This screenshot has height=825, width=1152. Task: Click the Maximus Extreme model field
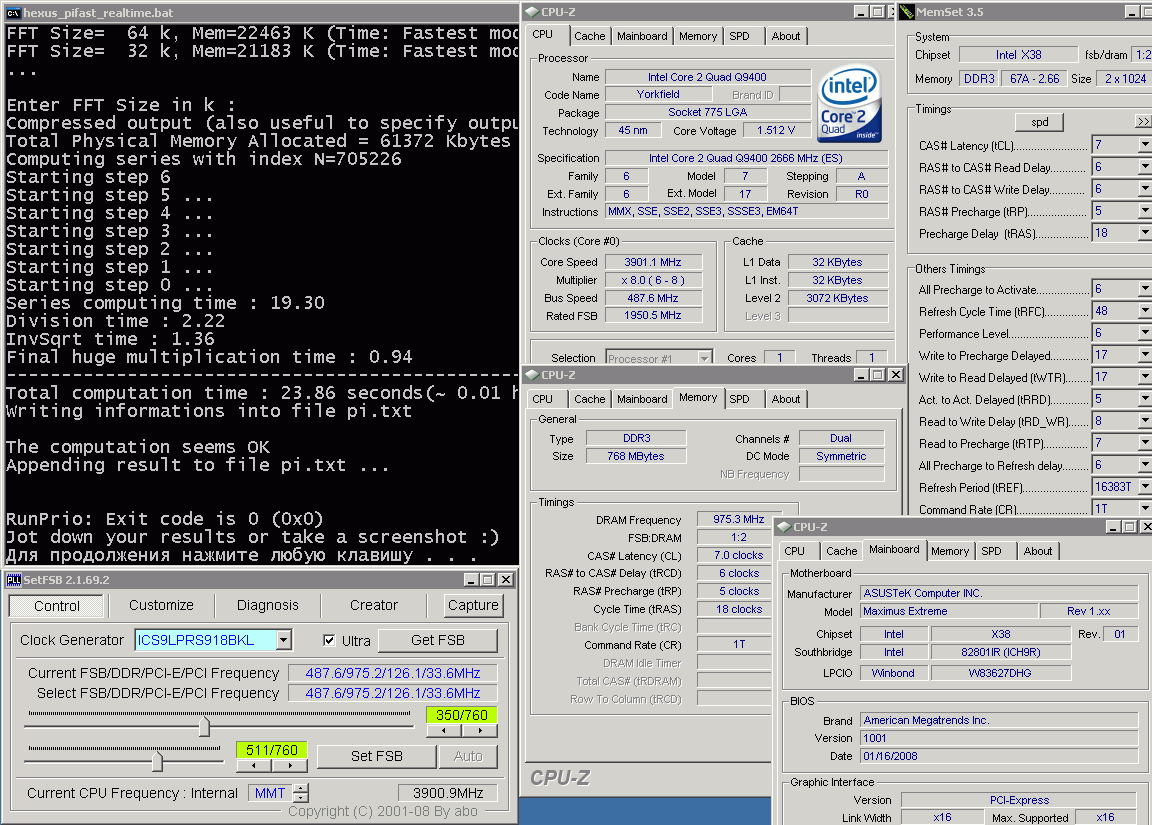point(949,611)
